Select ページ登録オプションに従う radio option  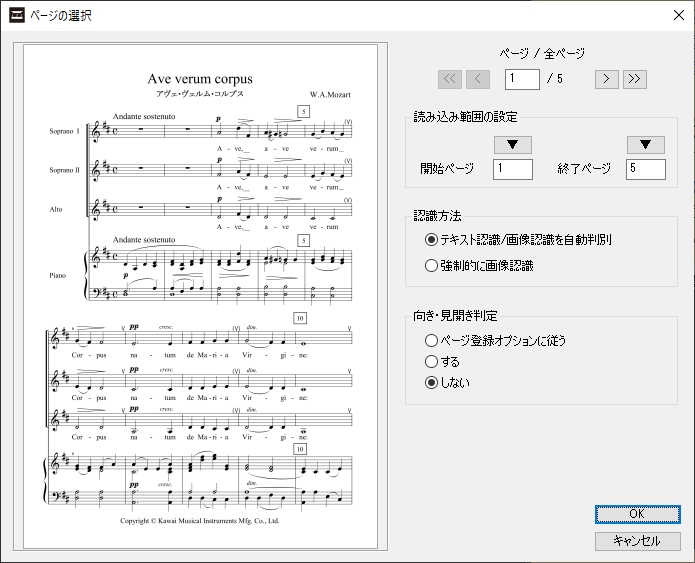tap(496, 340)
